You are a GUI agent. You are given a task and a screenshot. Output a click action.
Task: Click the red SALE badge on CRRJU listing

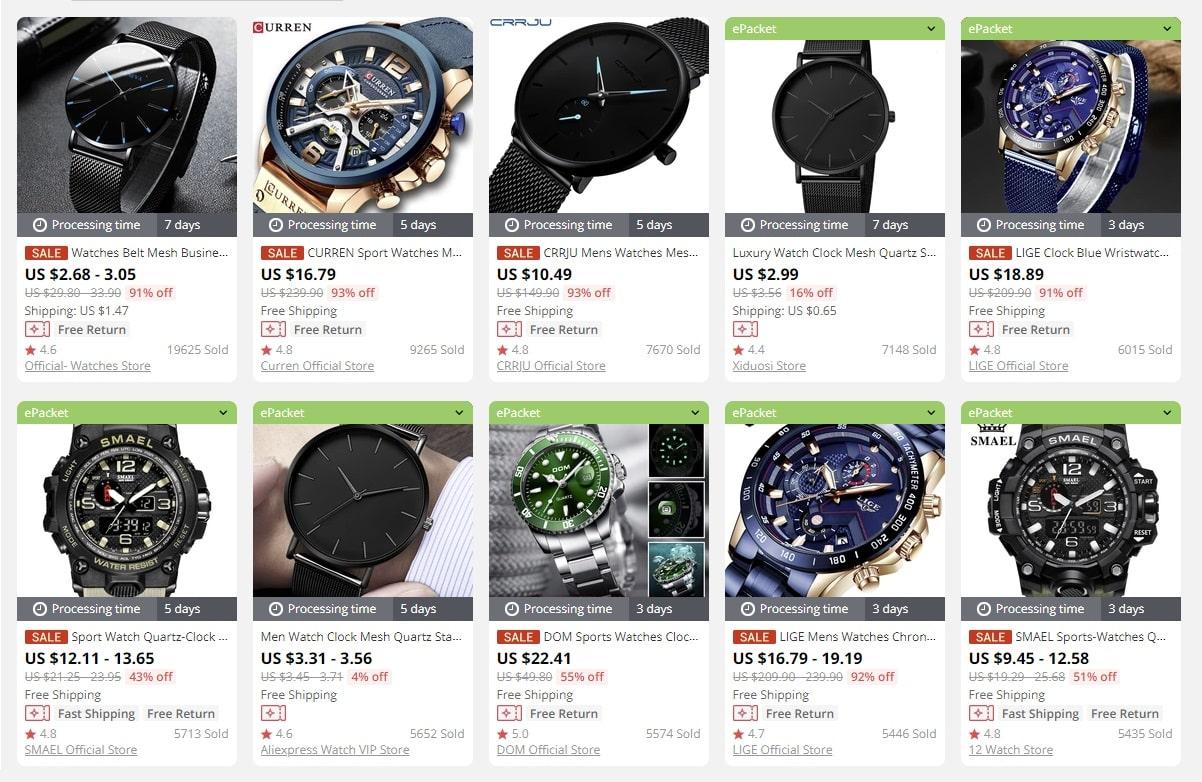point(518,253)
